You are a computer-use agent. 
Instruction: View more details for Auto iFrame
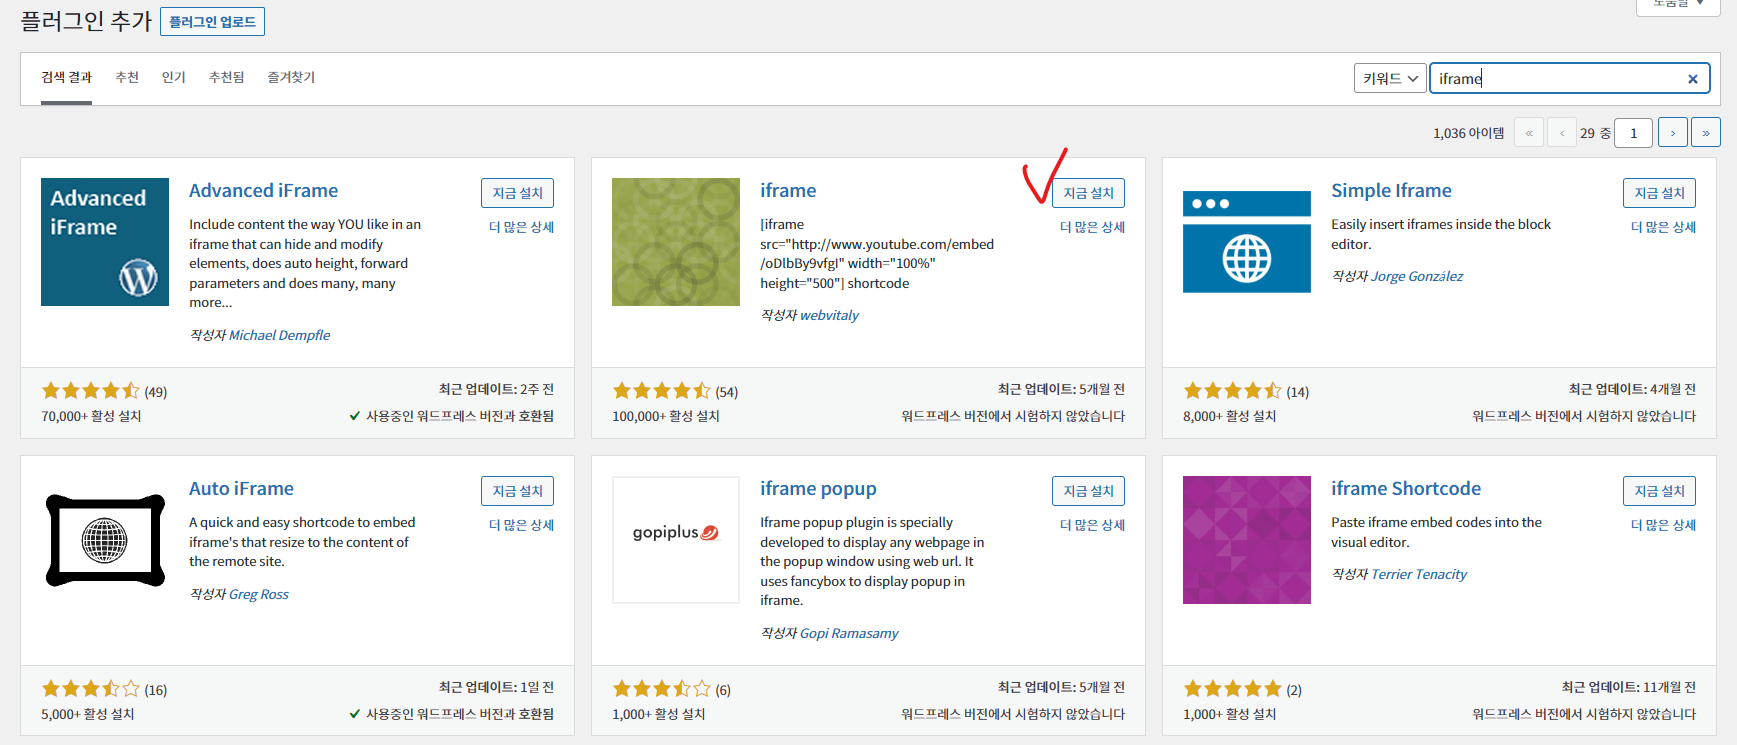click(521, 525)
